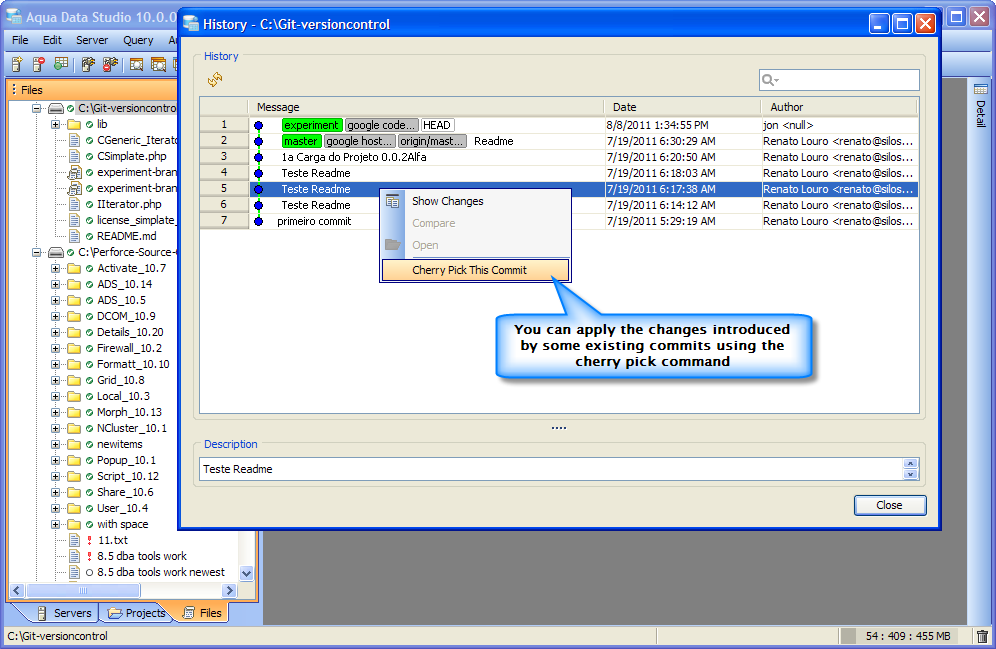Screen dimensions: 996x649
Task: Switch to the Files tab
Action: (x=202, y=613)
